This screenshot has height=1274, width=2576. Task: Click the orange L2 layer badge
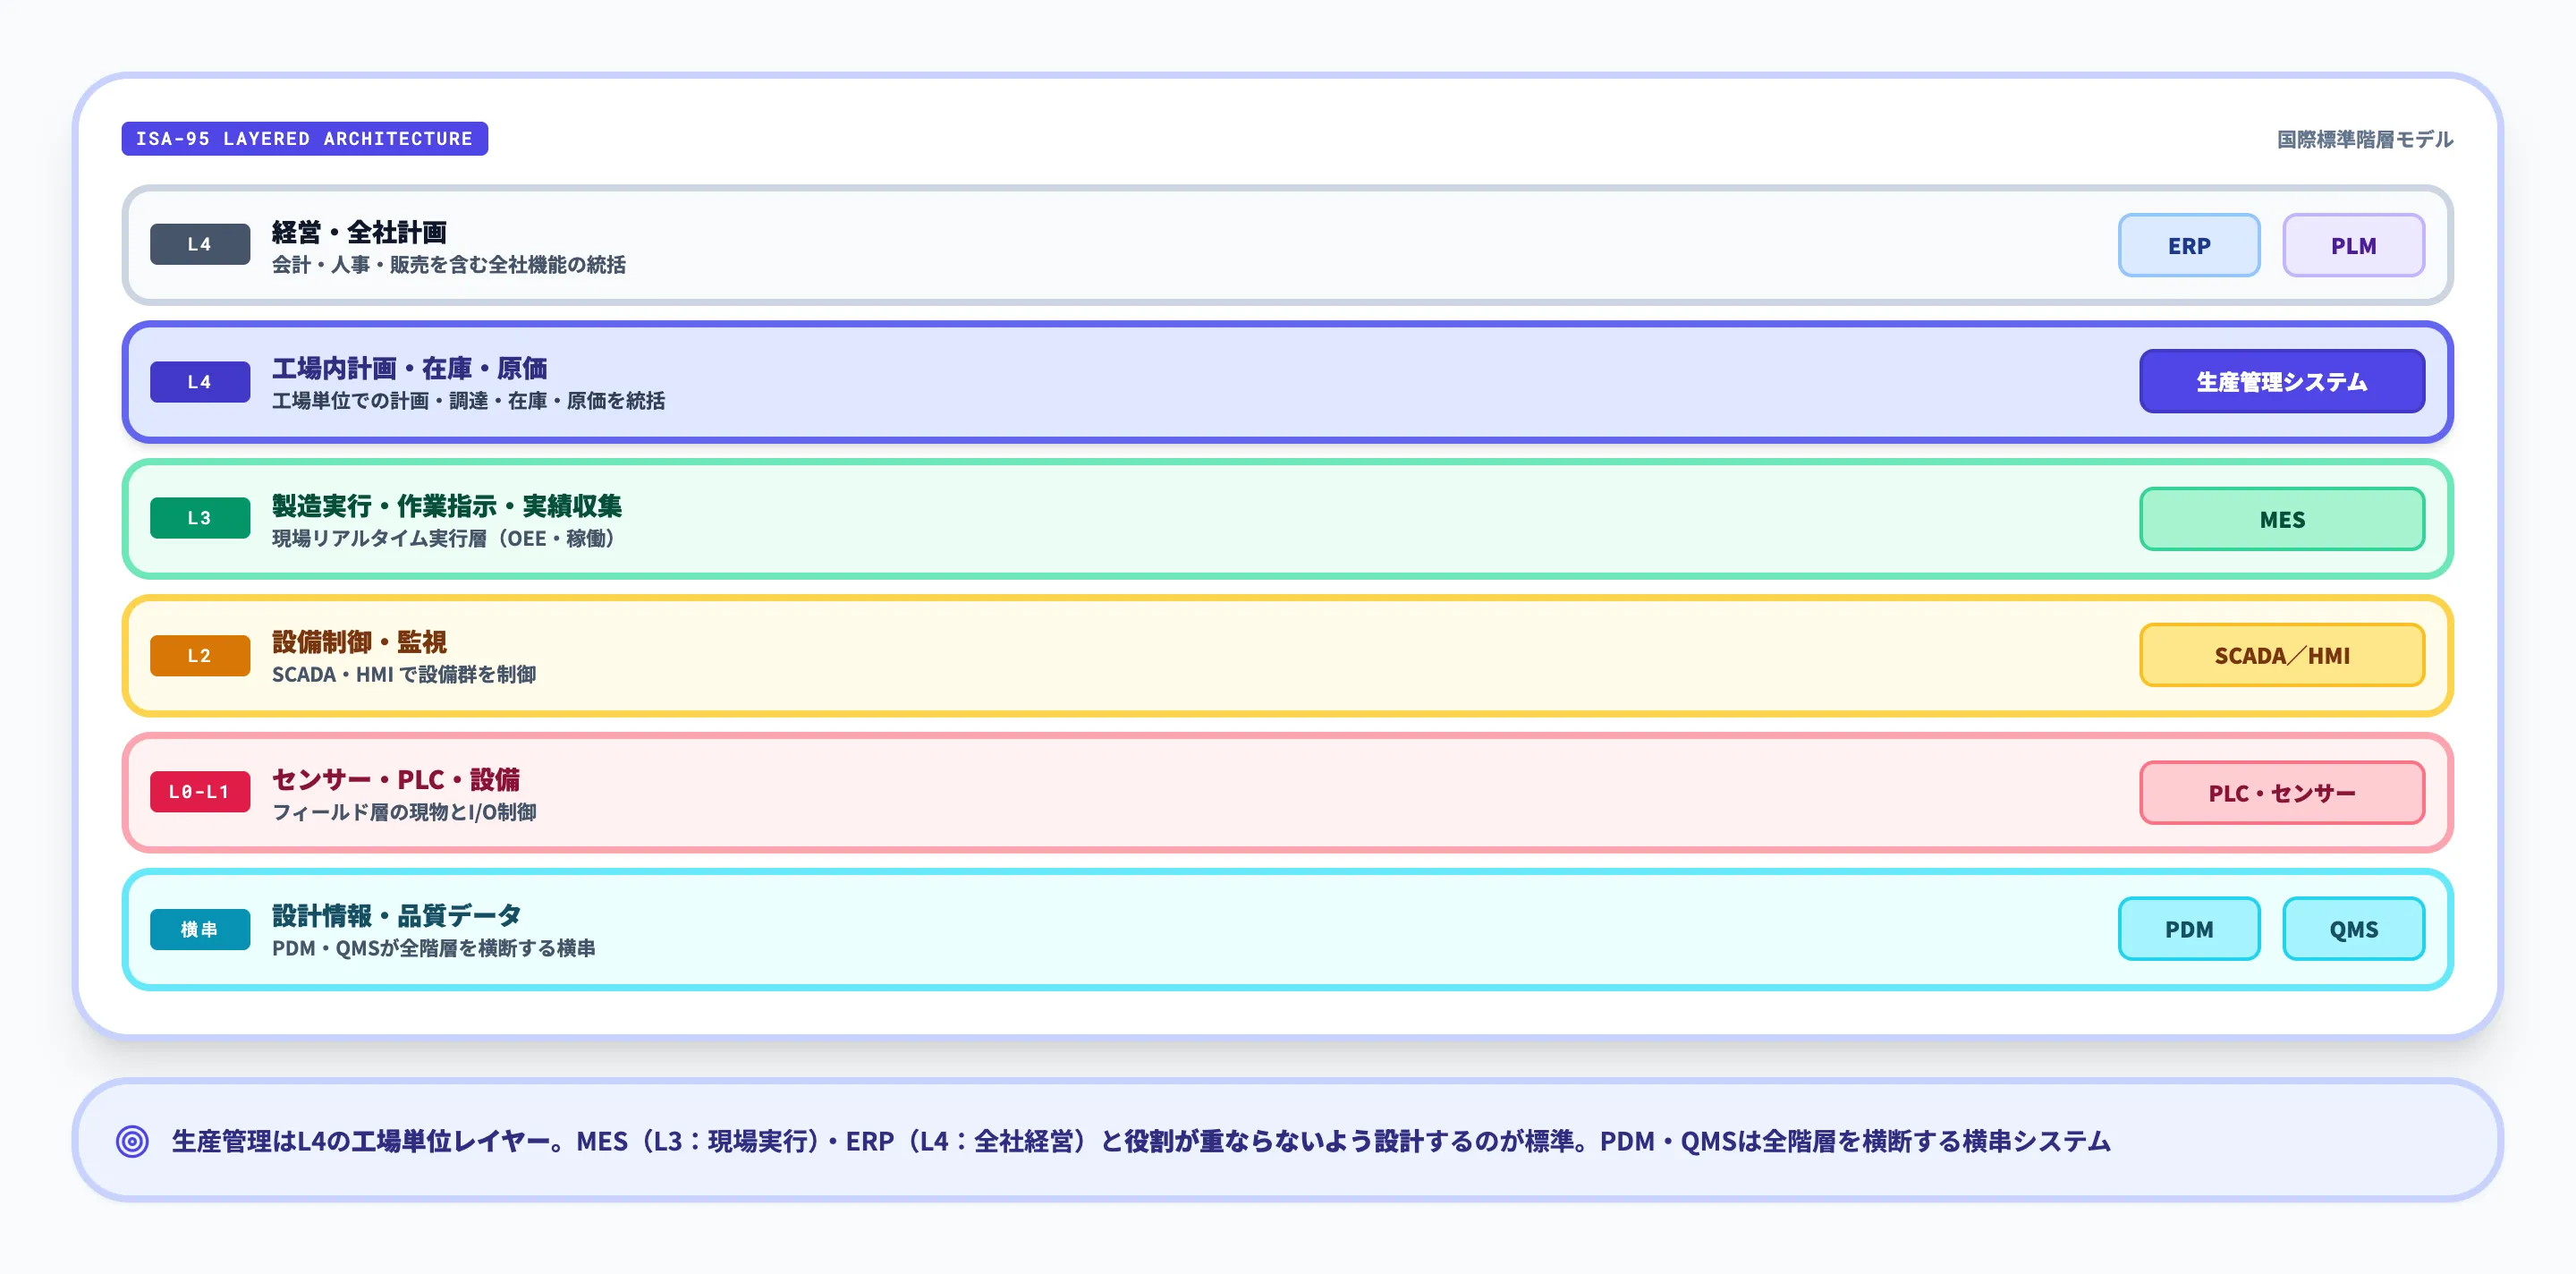(x=200, y=655)
